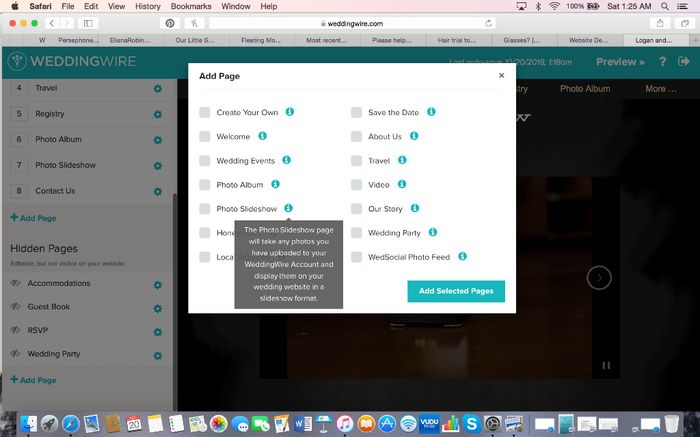The image size is (700, 437).
Task: Switch to the Photo Album site tab
Action: pyautogui.click(x=584, y=89)
